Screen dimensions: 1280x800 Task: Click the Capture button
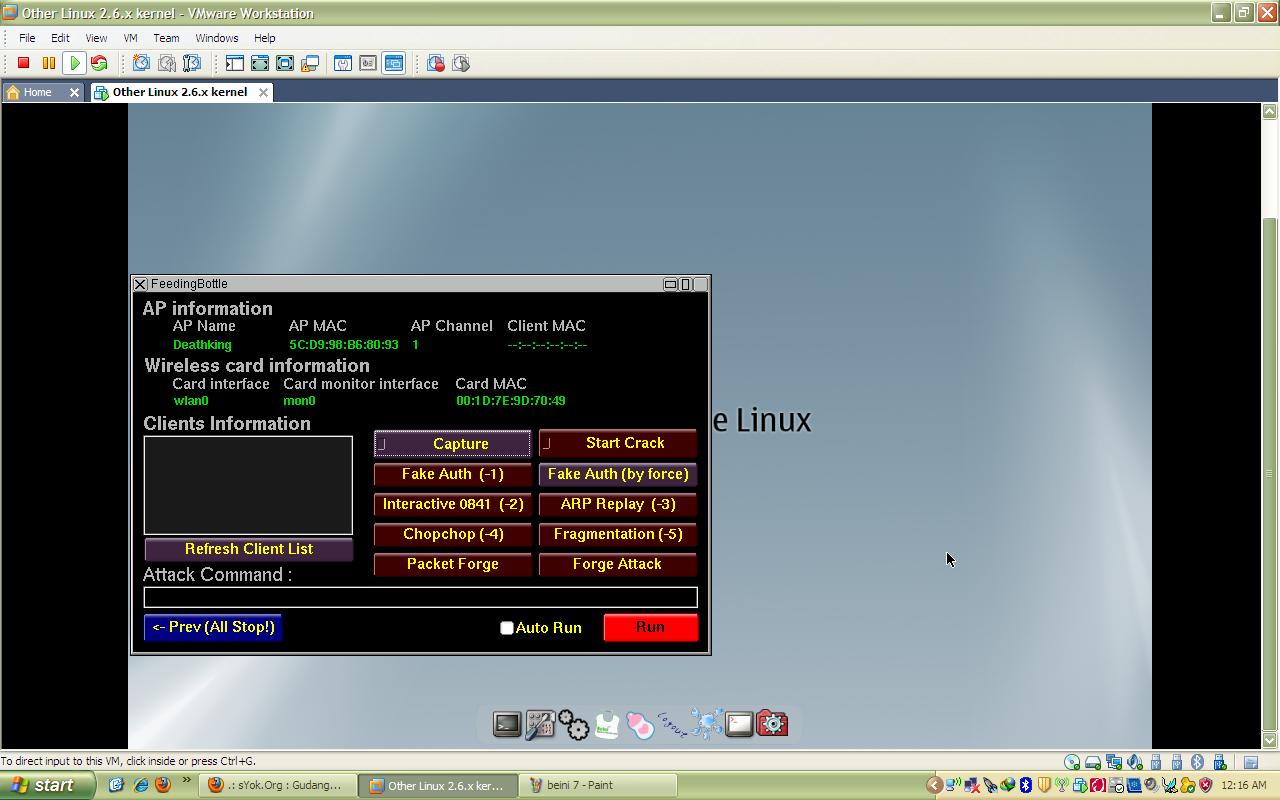click(452, 444)
